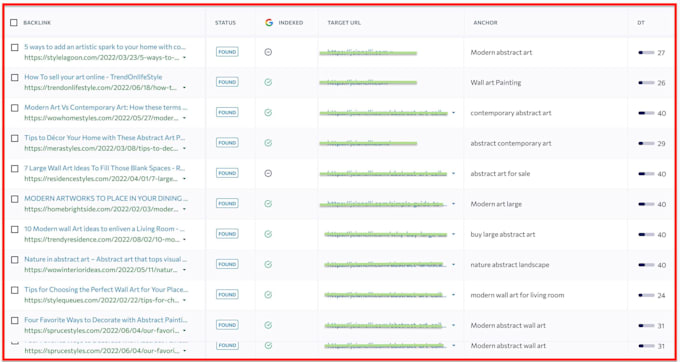This screenshot has width=680, height=362.
Task: Open '5 ways to add an artistic spark' link
Action: (x=105, y=46)
